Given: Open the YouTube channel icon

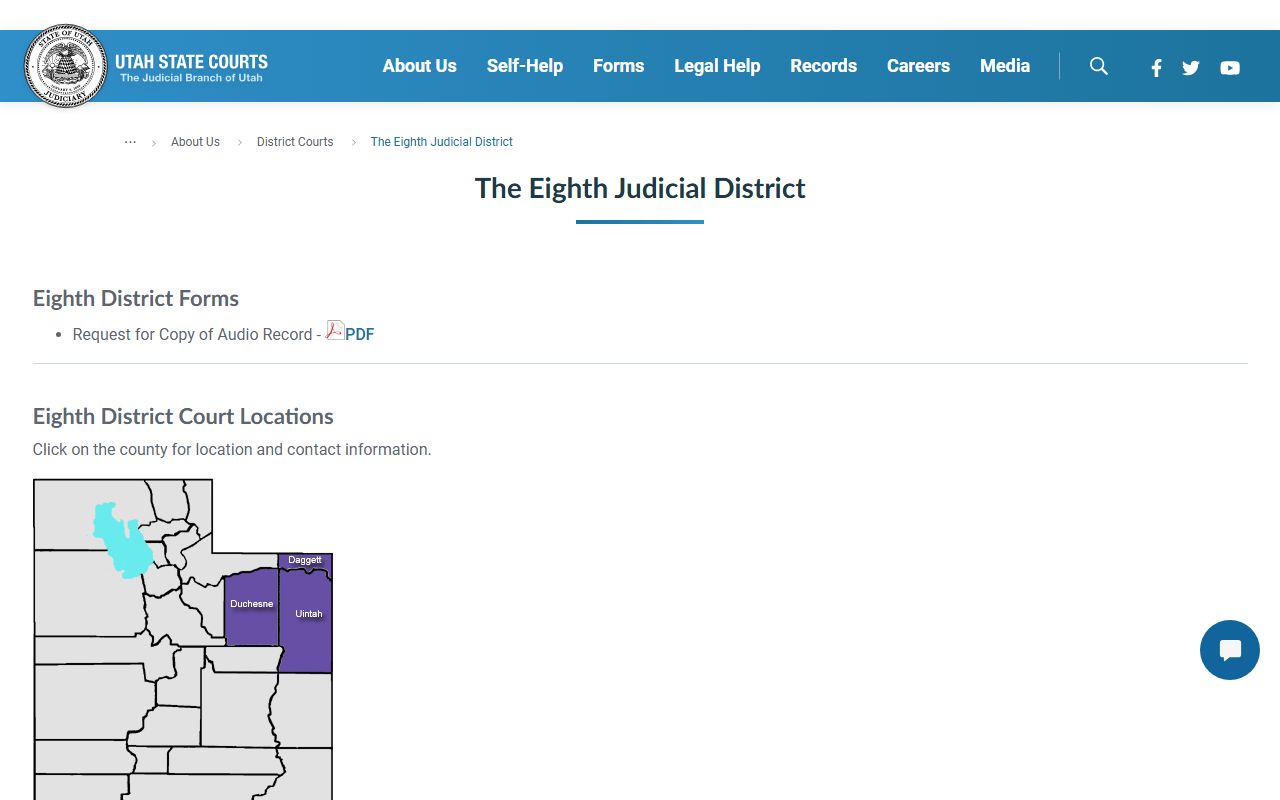Looking at the screenshot, I should point(1230,68).
